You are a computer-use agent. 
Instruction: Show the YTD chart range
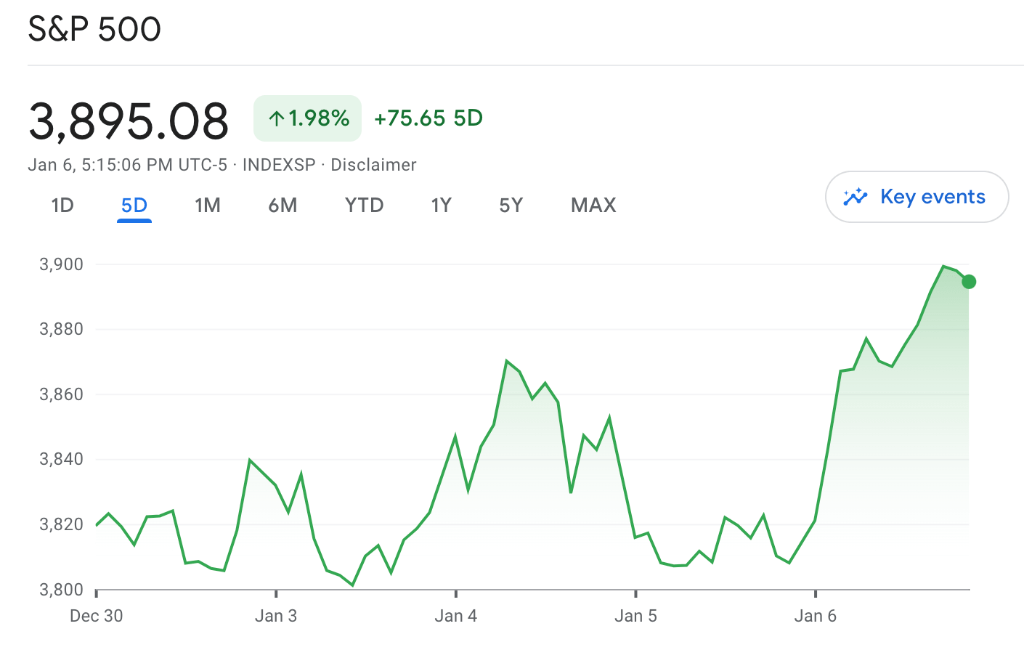click(364, 205)
